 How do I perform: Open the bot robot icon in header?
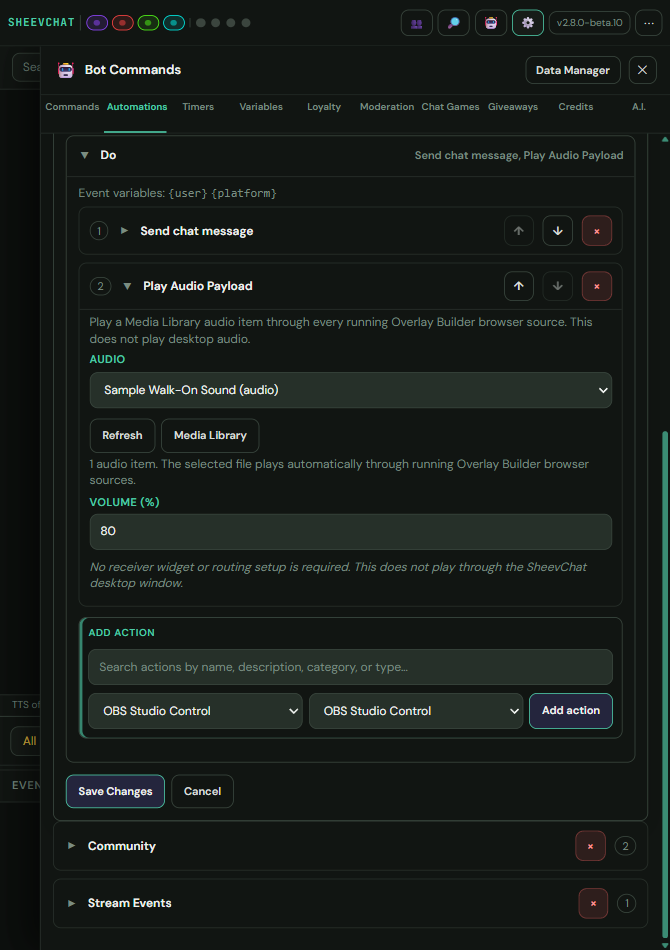pos(491,23)
